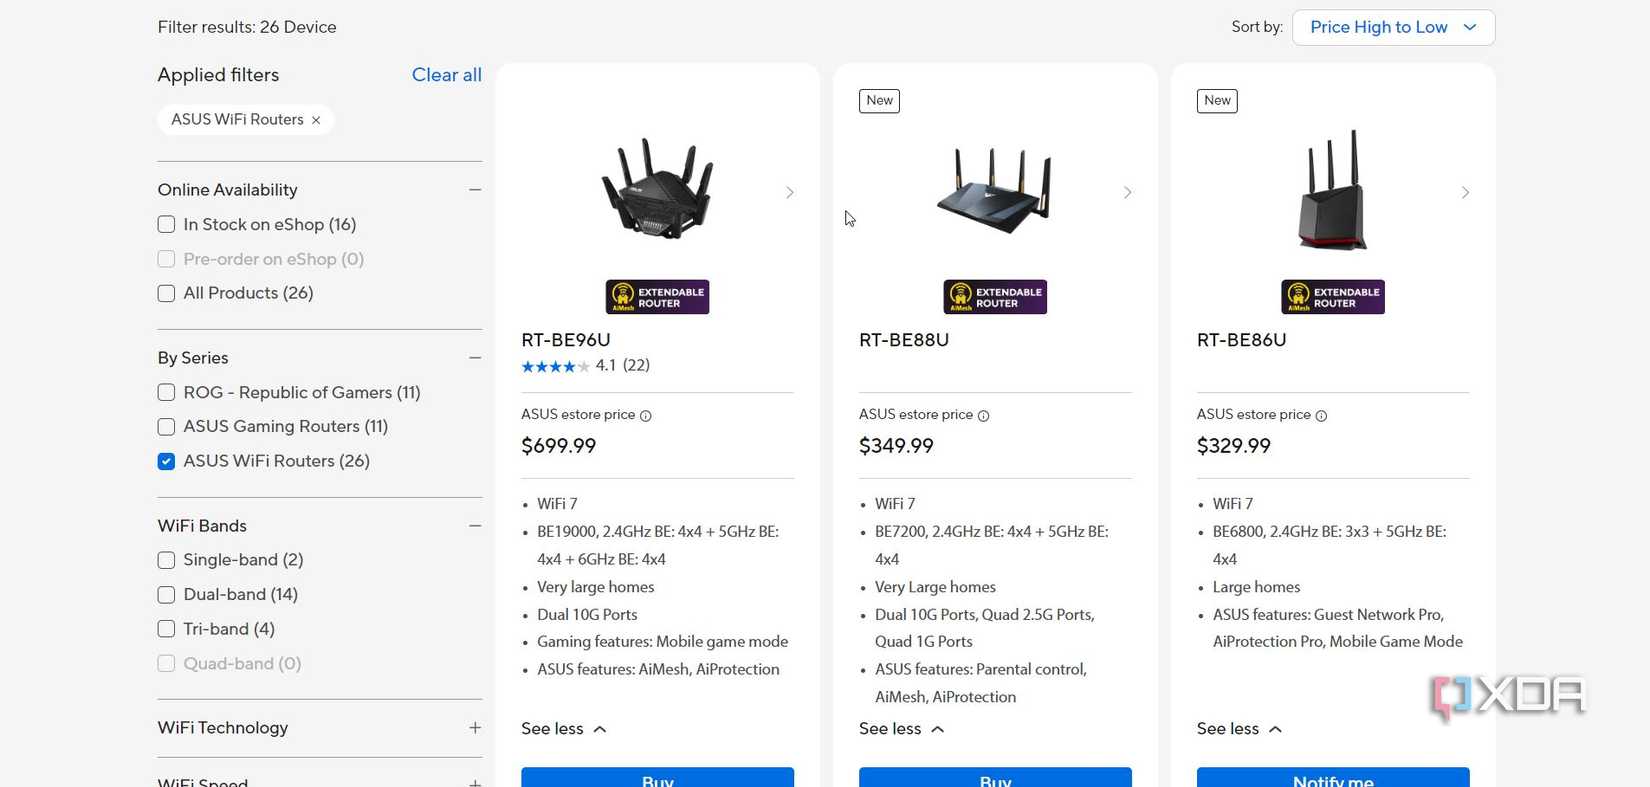Check the In Stock on eShop filter
The width and height of the screenshot is (1650, 787).
(x=166, y=224)
